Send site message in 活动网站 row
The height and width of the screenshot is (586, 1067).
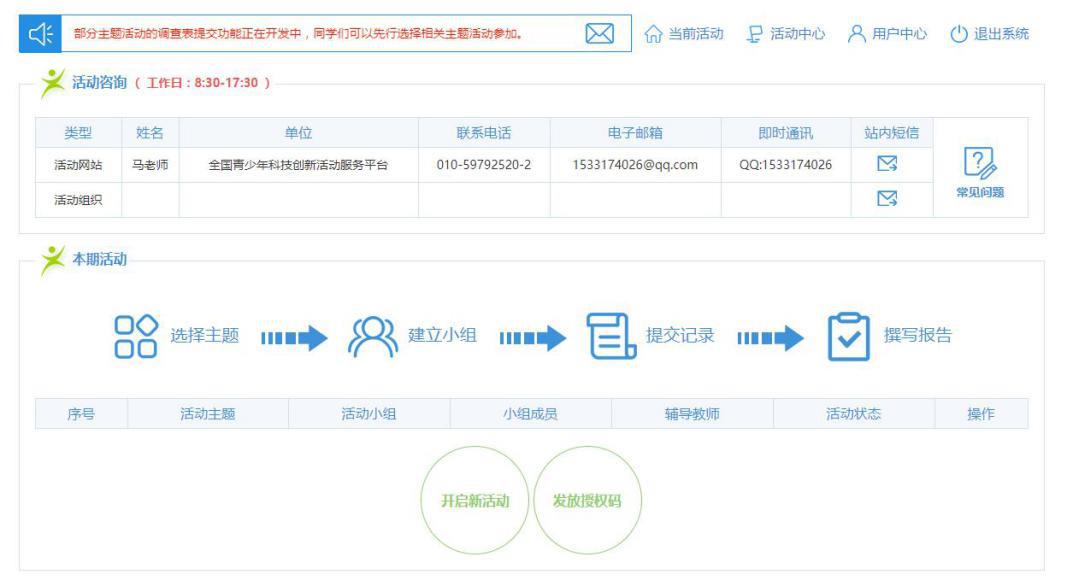887,163
